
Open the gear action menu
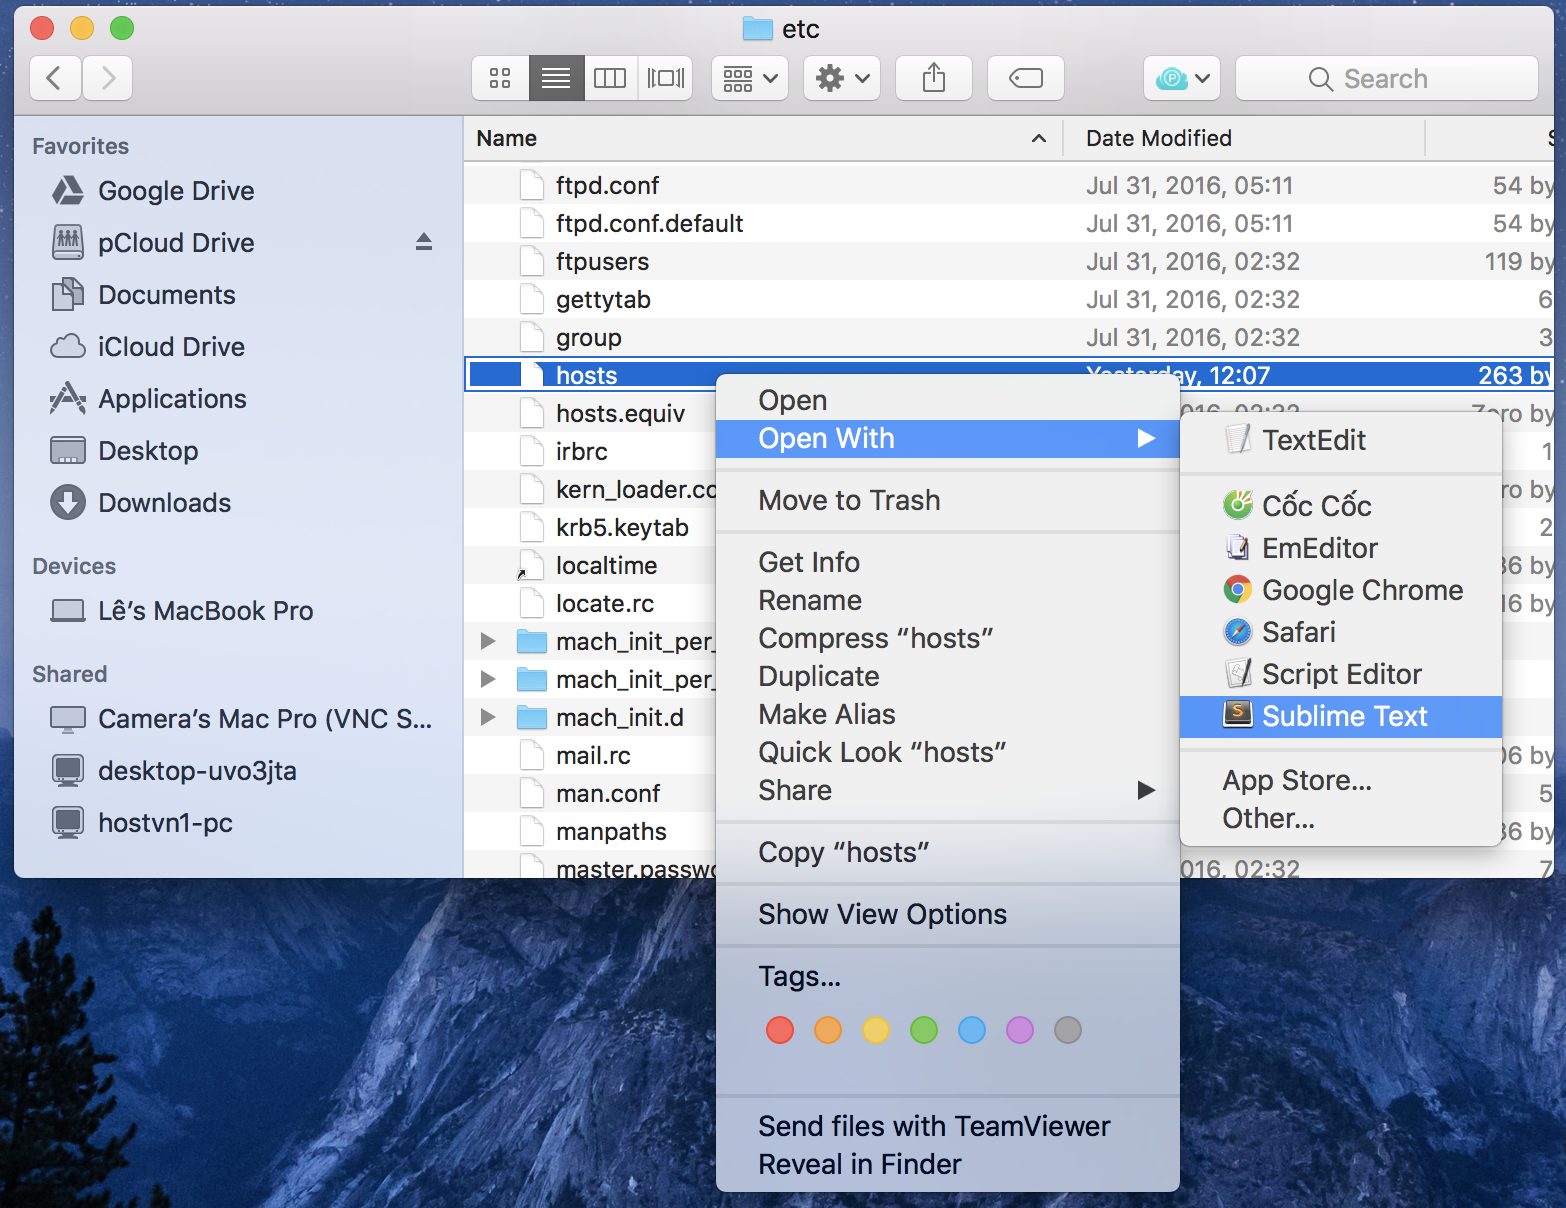click(x=842, y=78)
